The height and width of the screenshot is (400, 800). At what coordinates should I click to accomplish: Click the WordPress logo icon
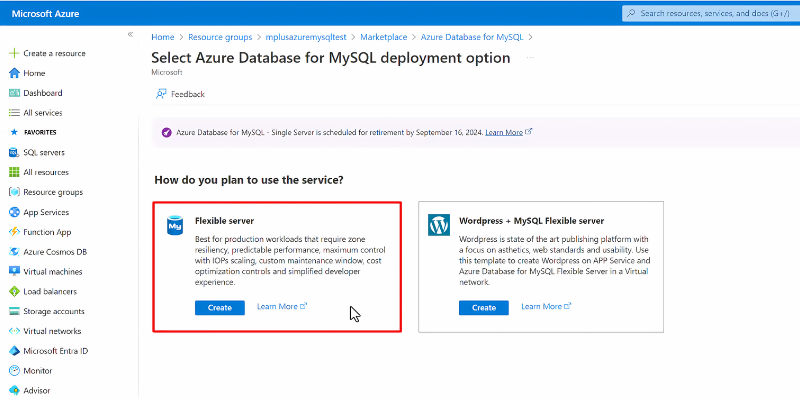point(439,225)
